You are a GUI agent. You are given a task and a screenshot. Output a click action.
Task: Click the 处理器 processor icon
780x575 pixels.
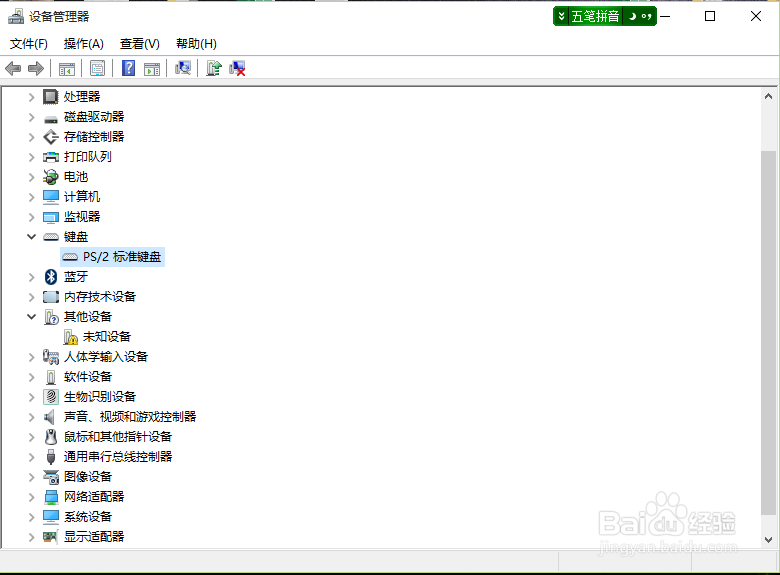(x=51, y=96)
